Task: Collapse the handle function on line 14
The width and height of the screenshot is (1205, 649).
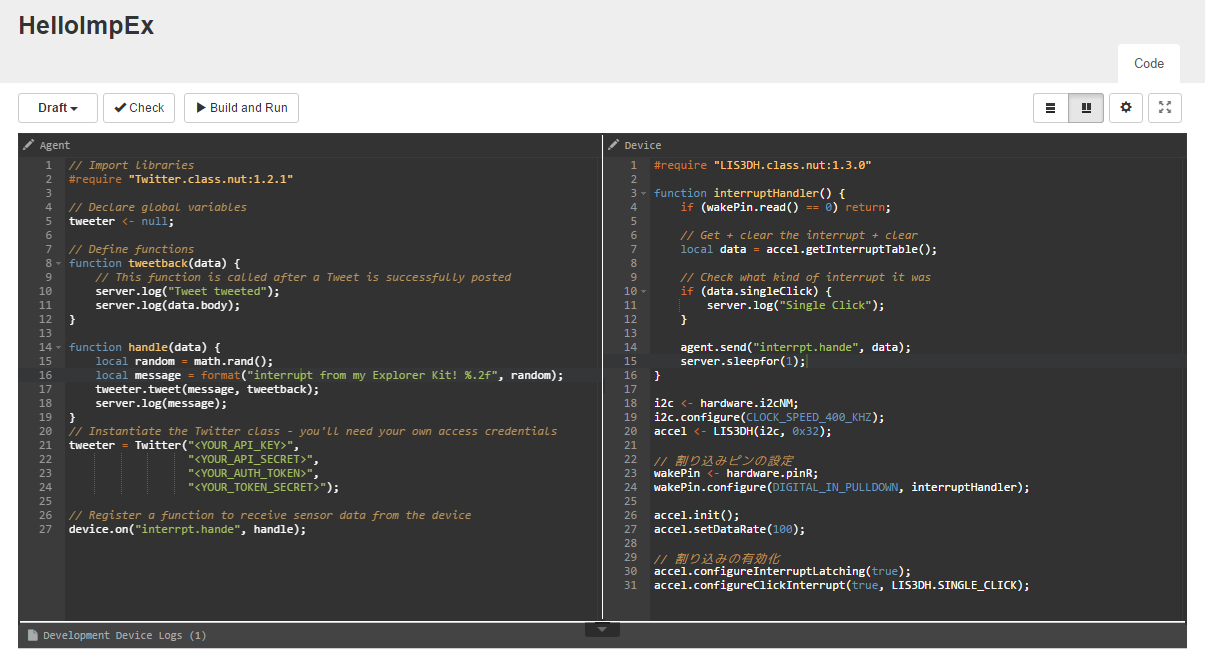Action: [x=57, y=346]
